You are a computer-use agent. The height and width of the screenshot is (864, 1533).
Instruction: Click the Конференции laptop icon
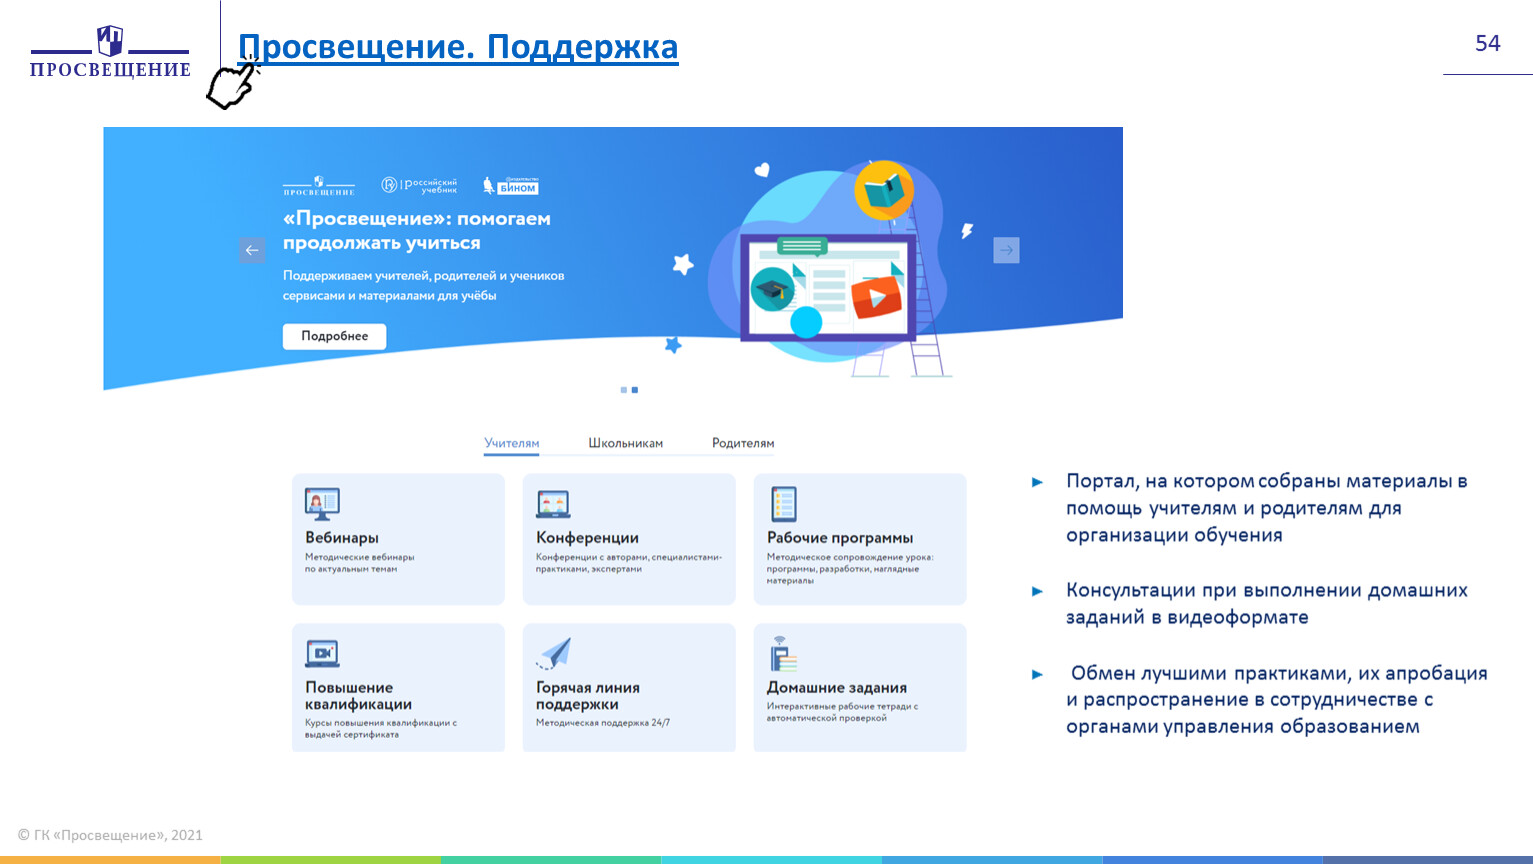point(553,504)
